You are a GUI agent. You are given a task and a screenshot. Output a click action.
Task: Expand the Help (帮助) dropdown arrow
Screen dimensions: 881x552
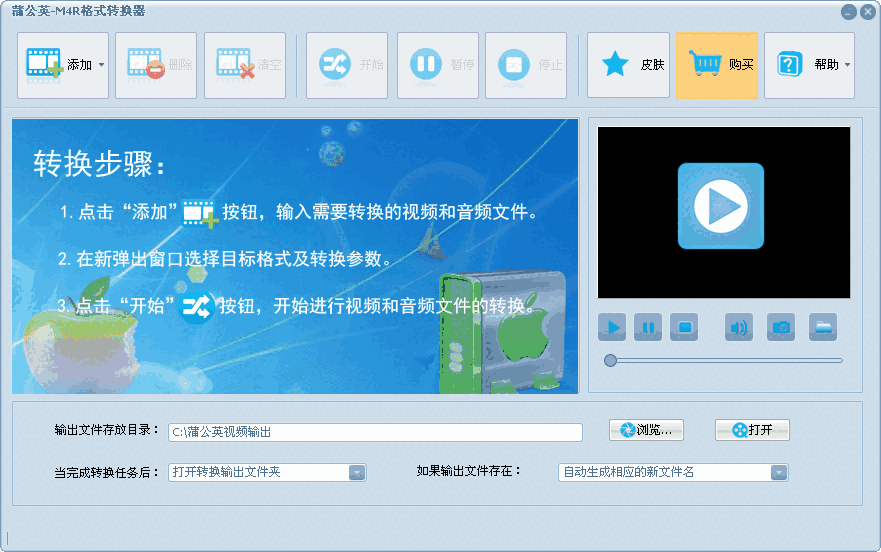pyautogui.click(x=847, y=65)
